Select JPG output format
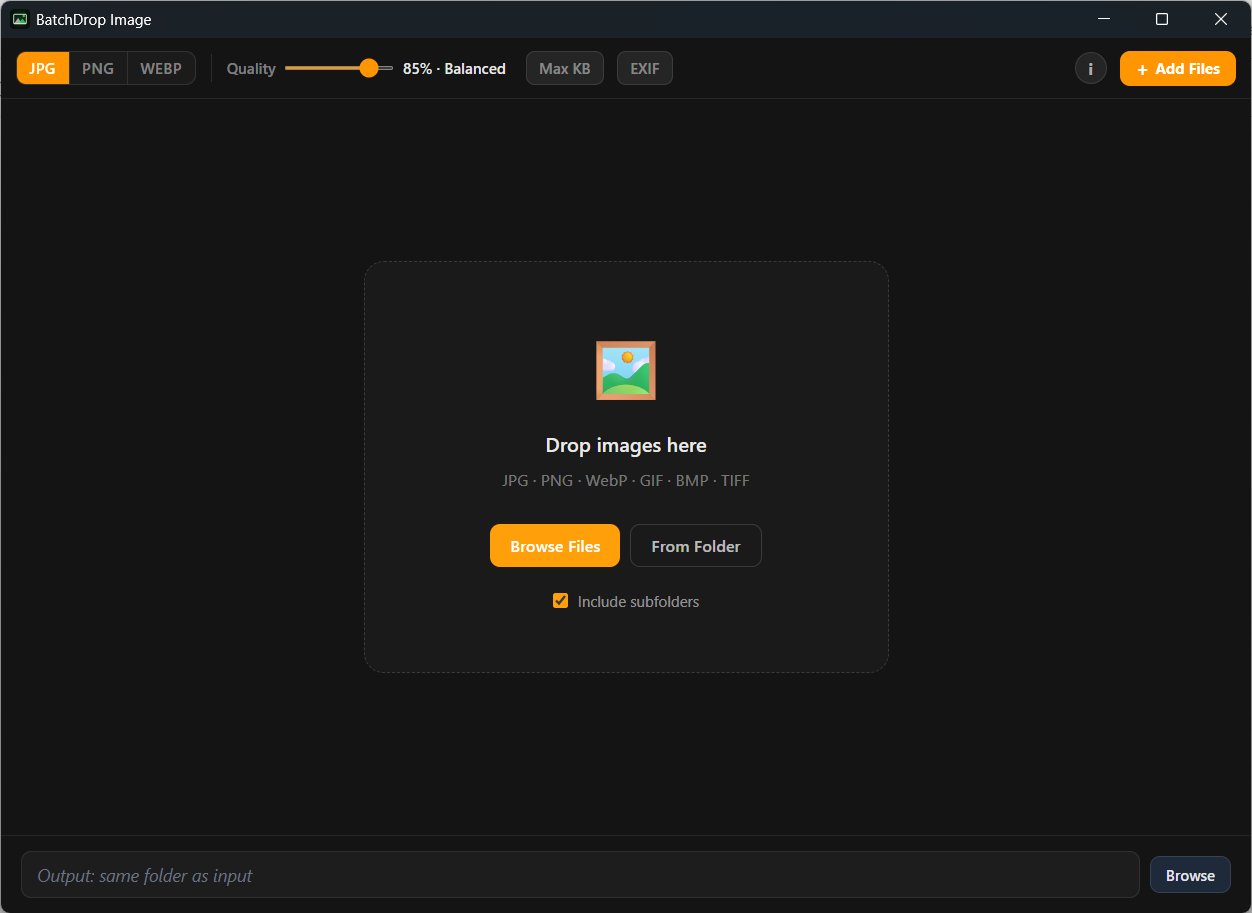The image size is (1252, 913). [43, 68]
